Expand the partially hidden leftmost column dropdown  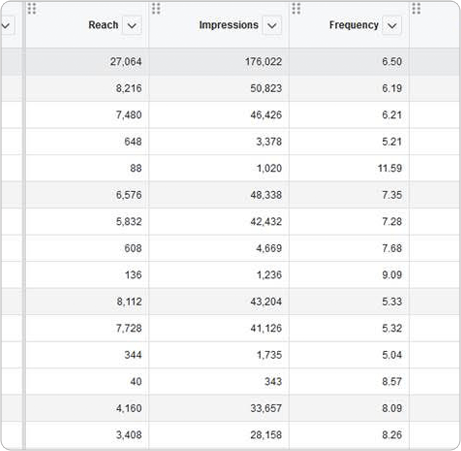pos(6,25)
